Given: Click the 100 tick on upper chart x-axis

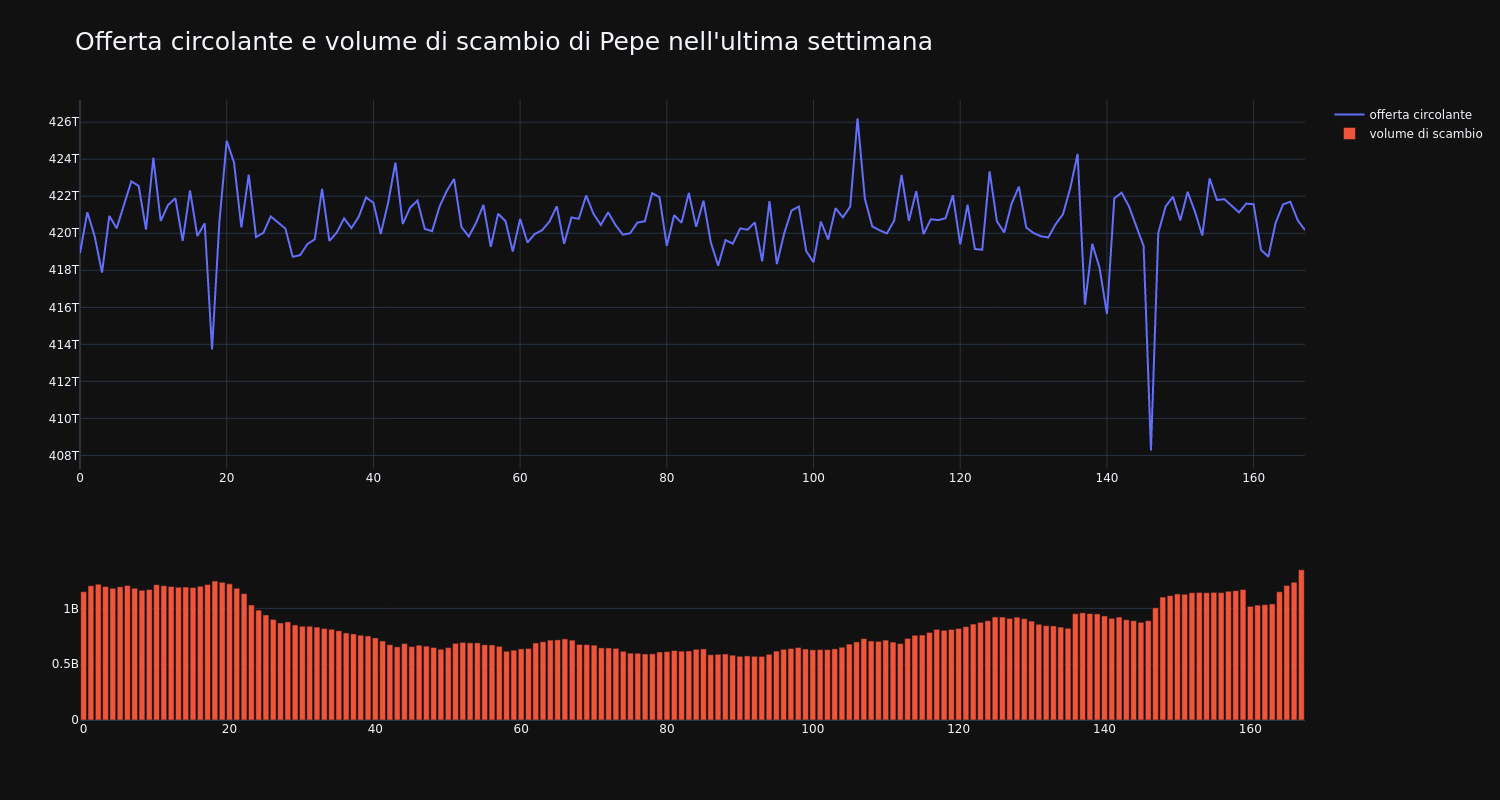Looking at the screenshot, I should [x=813, y=478].
